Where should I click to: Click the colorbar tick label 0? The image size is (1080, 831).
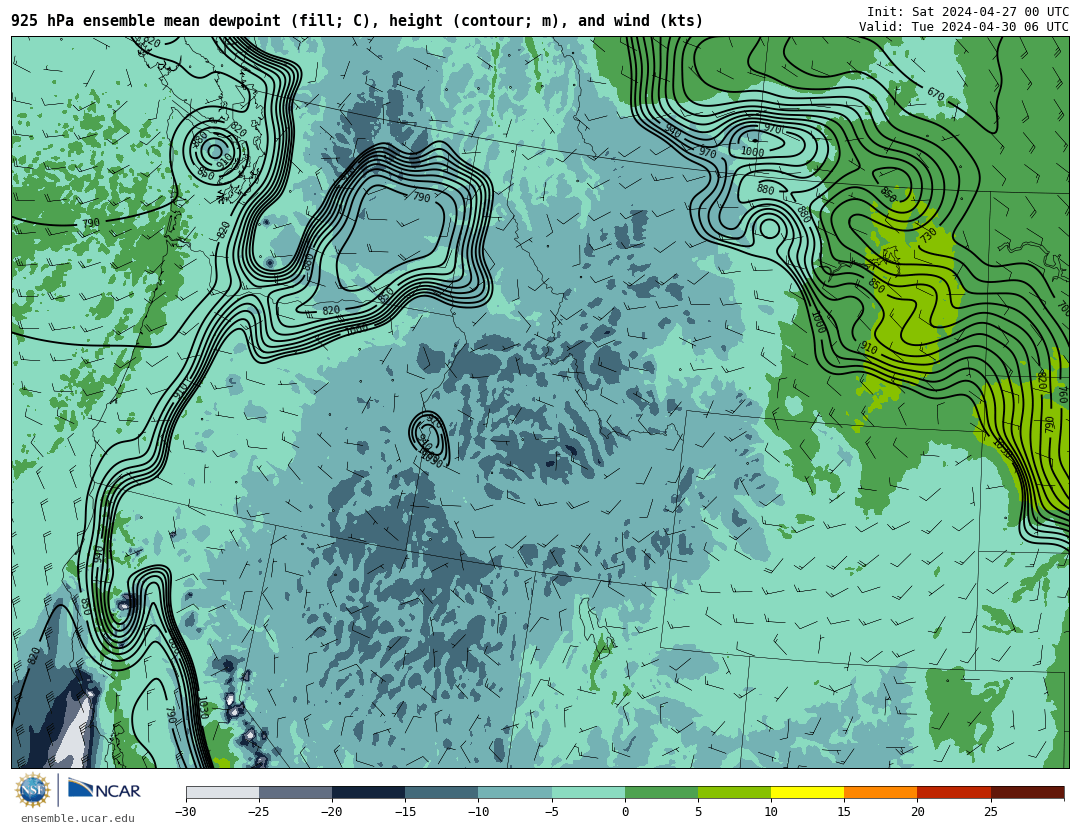coord(625,812)
